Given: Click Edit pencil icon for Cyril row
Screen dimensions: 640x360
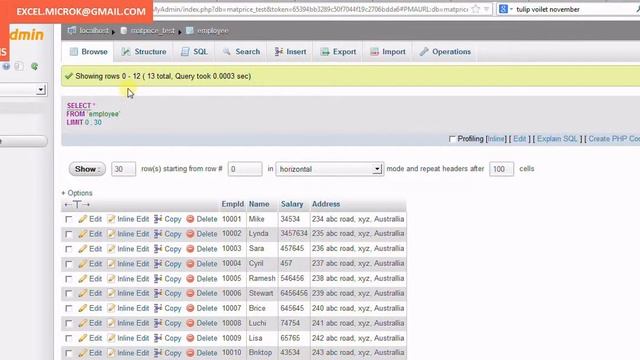Looking at the screenshot, I should (83, 264).
